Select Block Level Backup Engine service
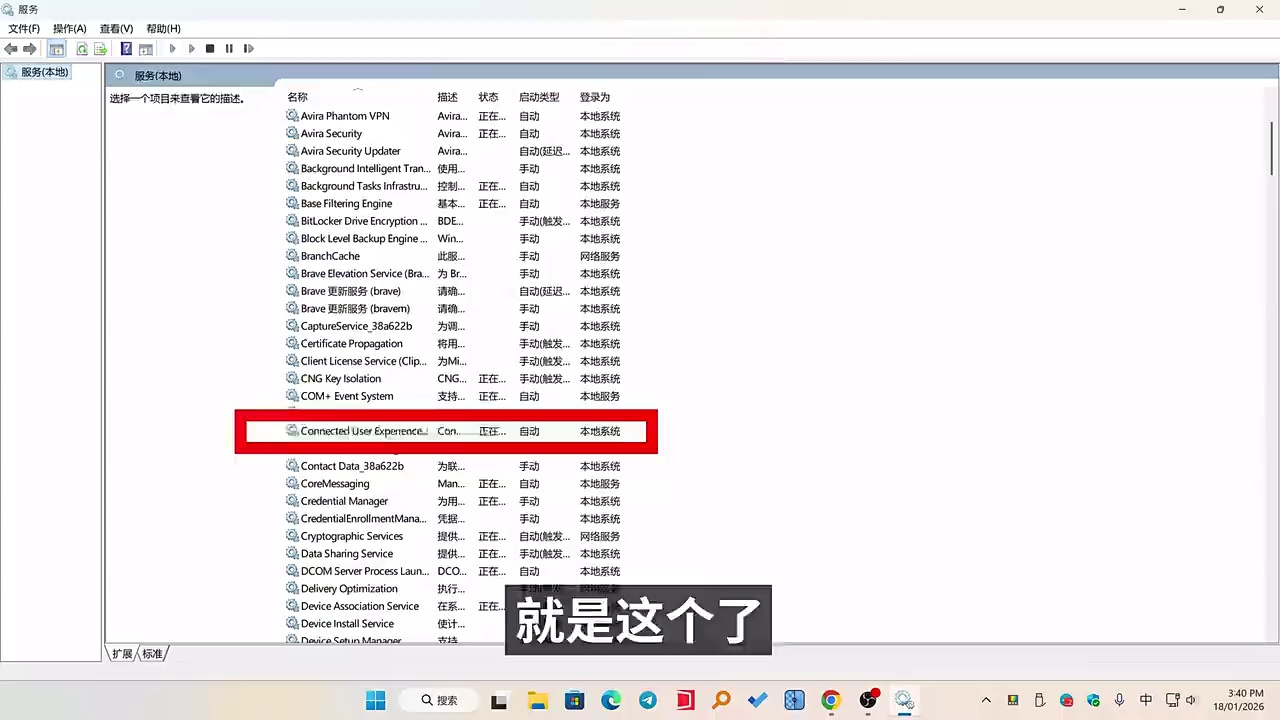Image resolution: width=1280 pixels, height=720 pixels. click(x=453, y=239)
